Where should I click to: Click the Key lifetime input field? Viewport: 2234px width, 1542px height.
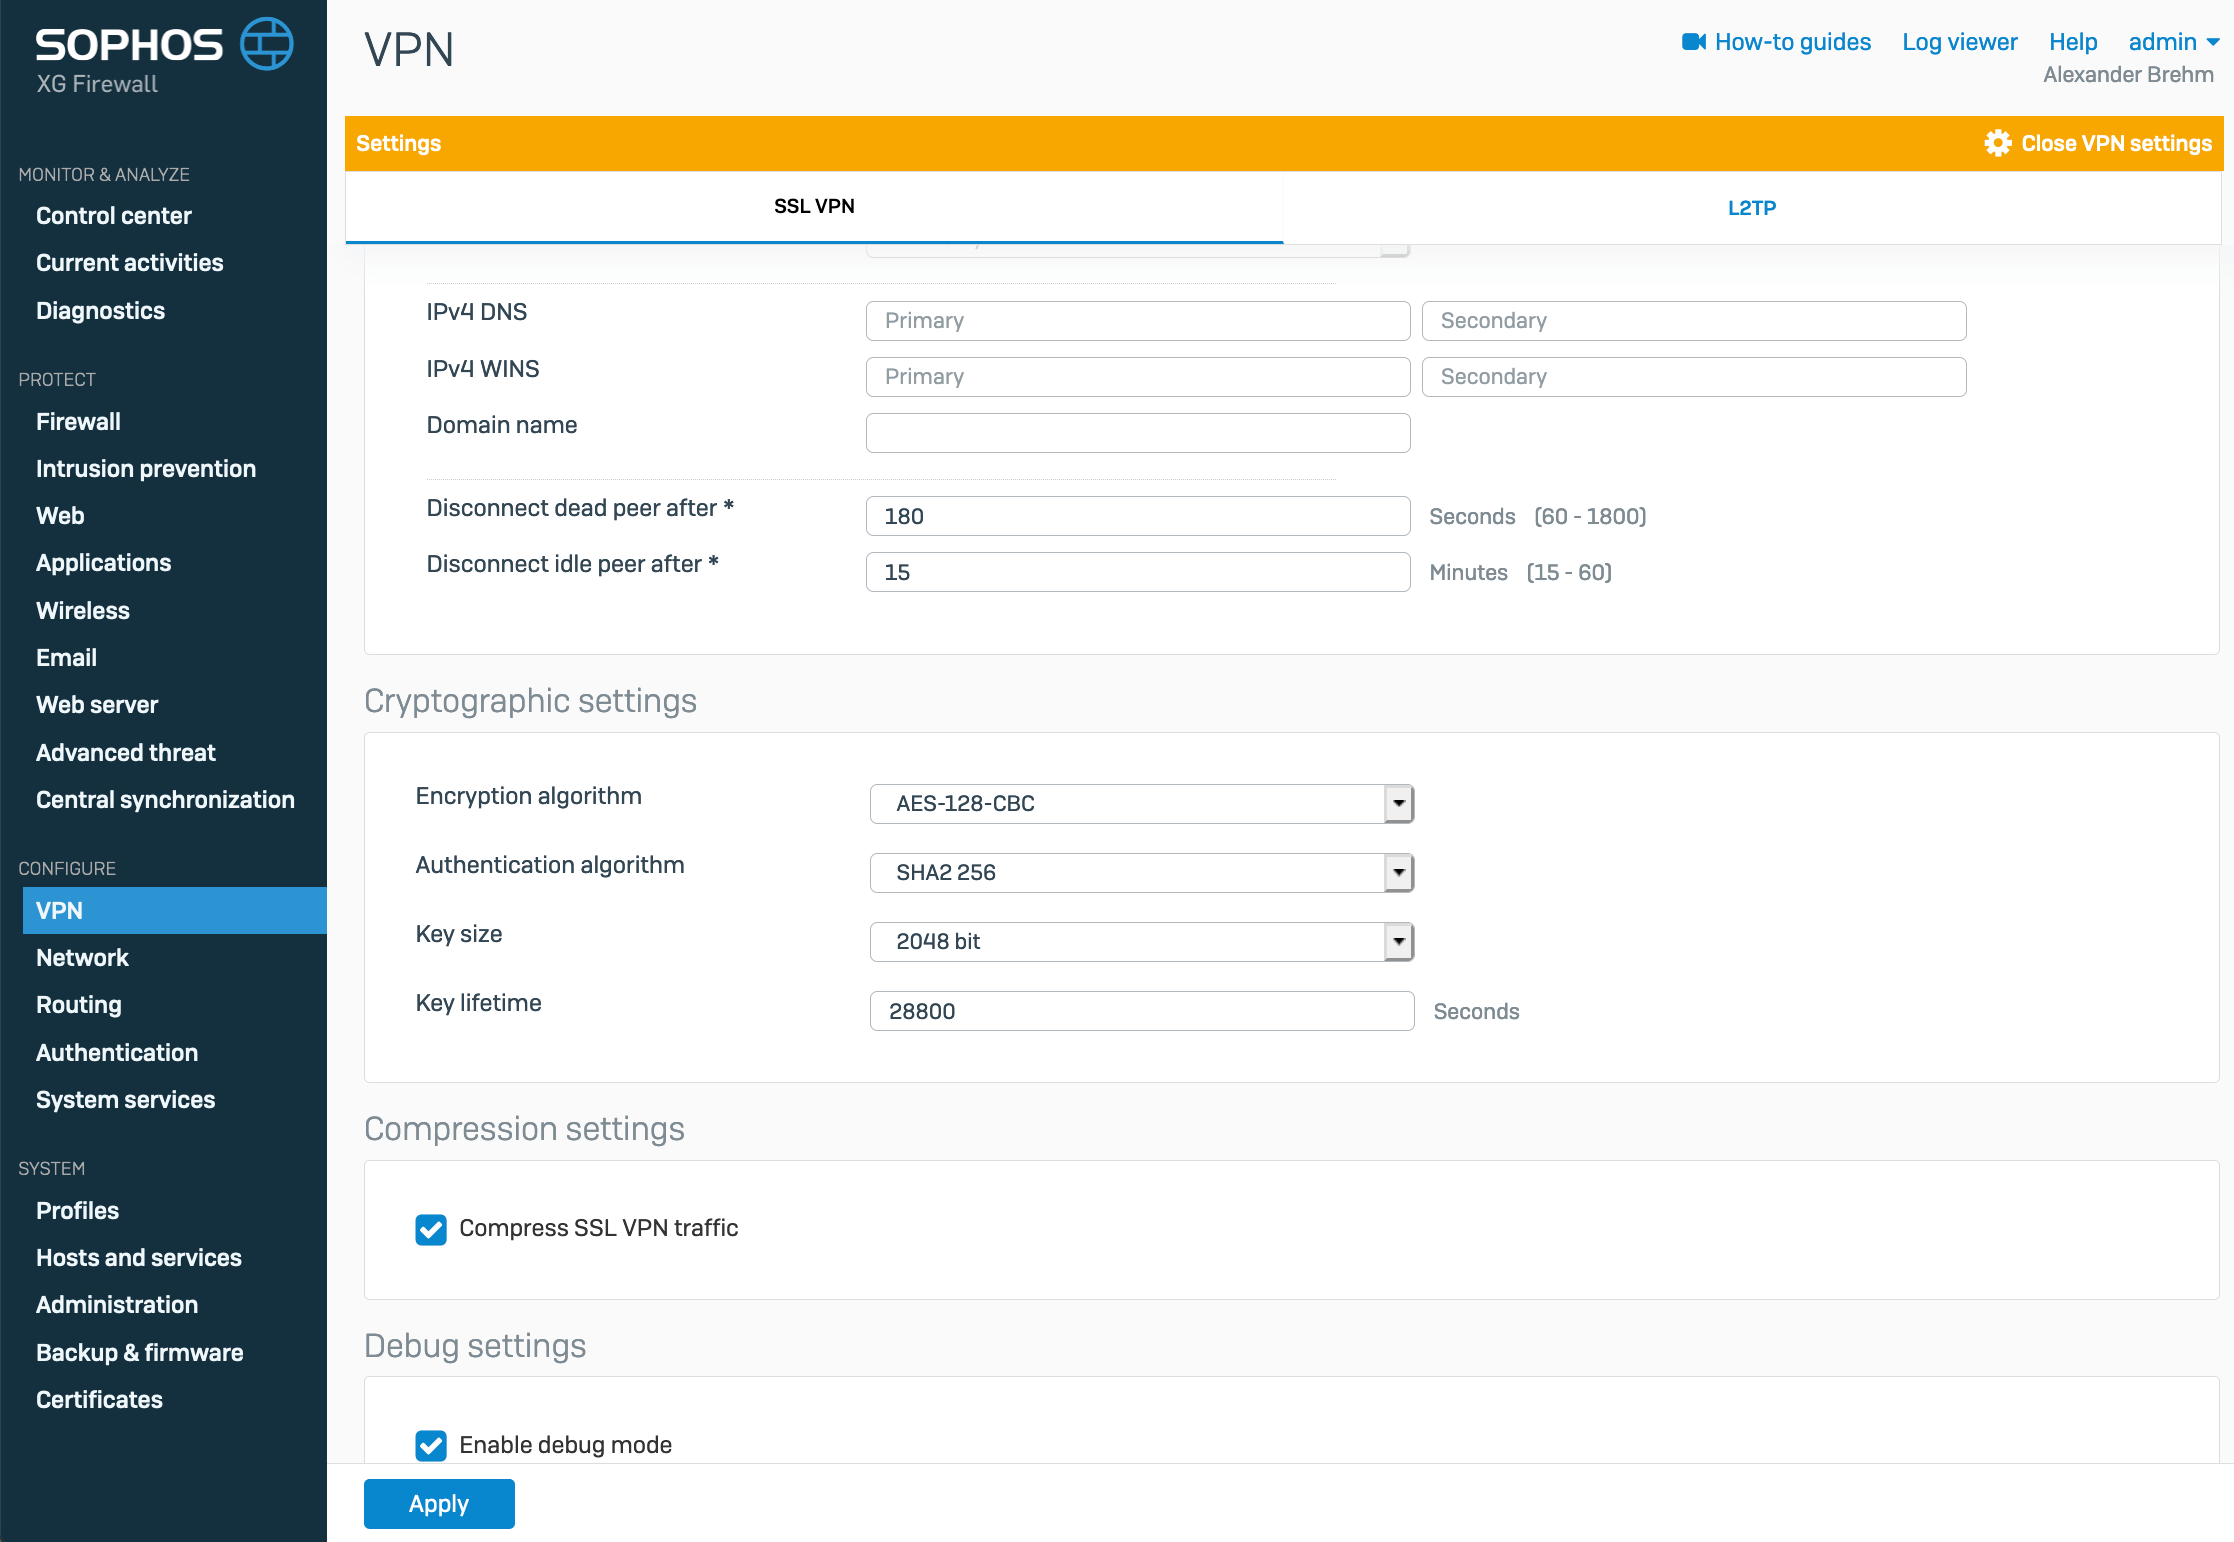pos(1141,1011)
